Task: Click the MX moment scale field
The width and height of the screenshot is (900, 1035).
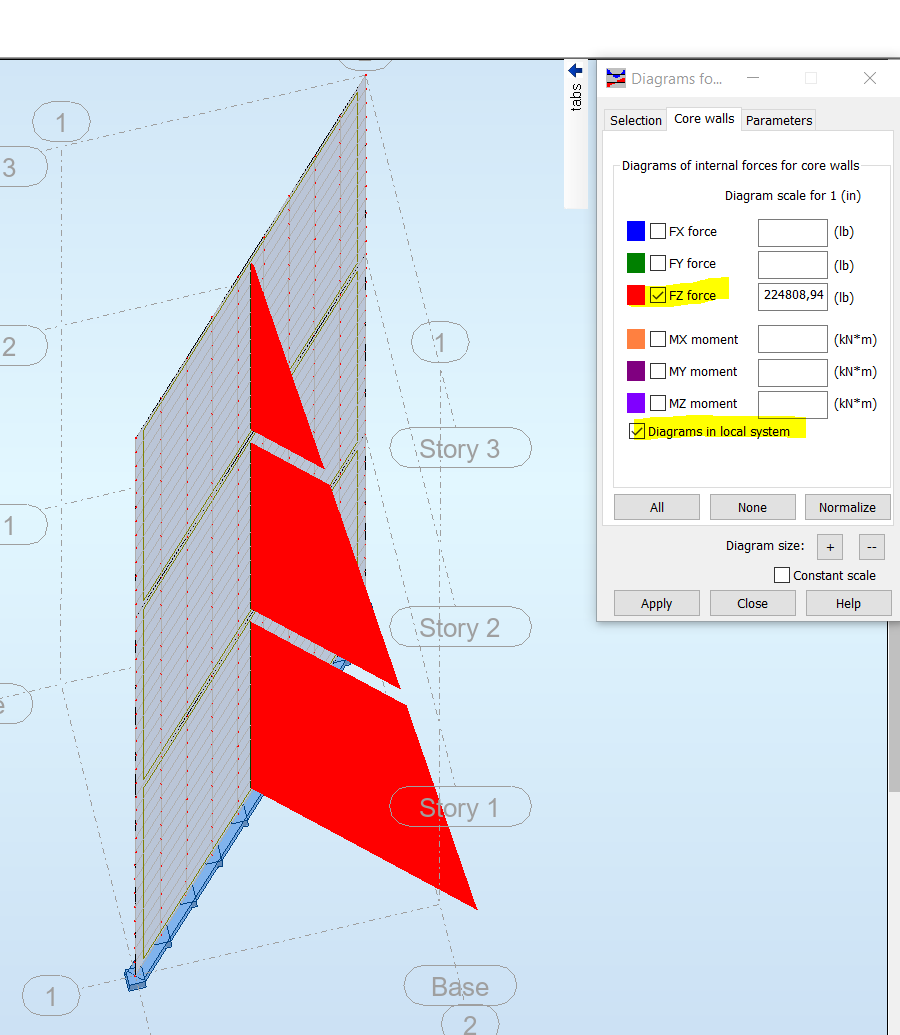Action: pyautogui.click(x=792, y=339)
